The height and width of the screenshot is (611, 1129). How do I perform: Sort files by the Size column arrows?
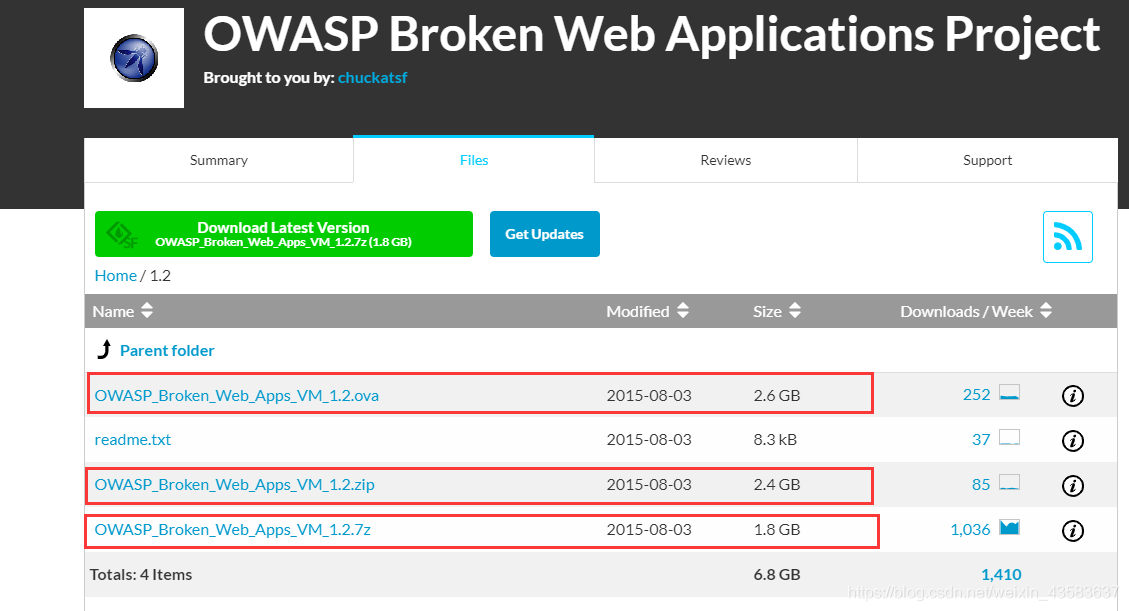(795, 311)
